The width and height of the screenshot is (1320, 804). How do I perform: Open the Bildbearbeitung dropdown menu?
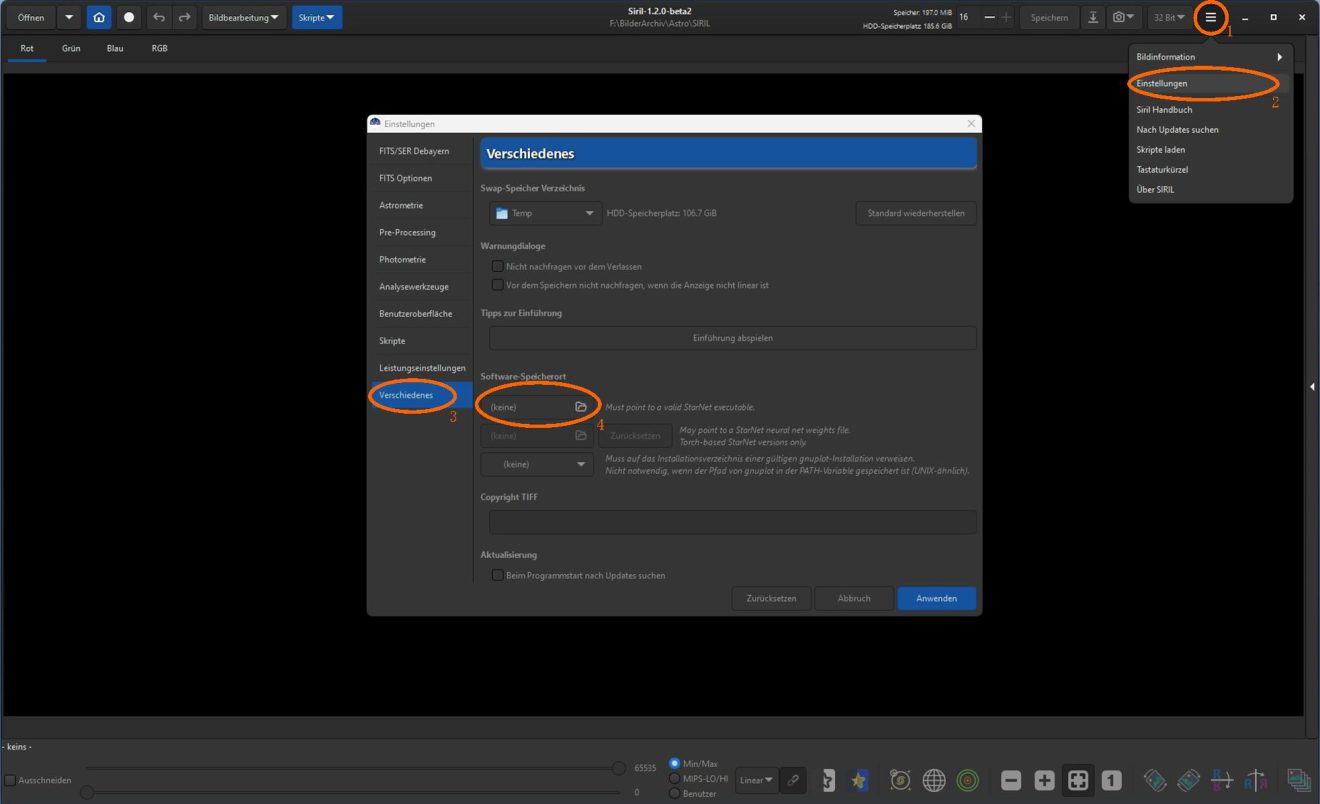pos(244,17)
